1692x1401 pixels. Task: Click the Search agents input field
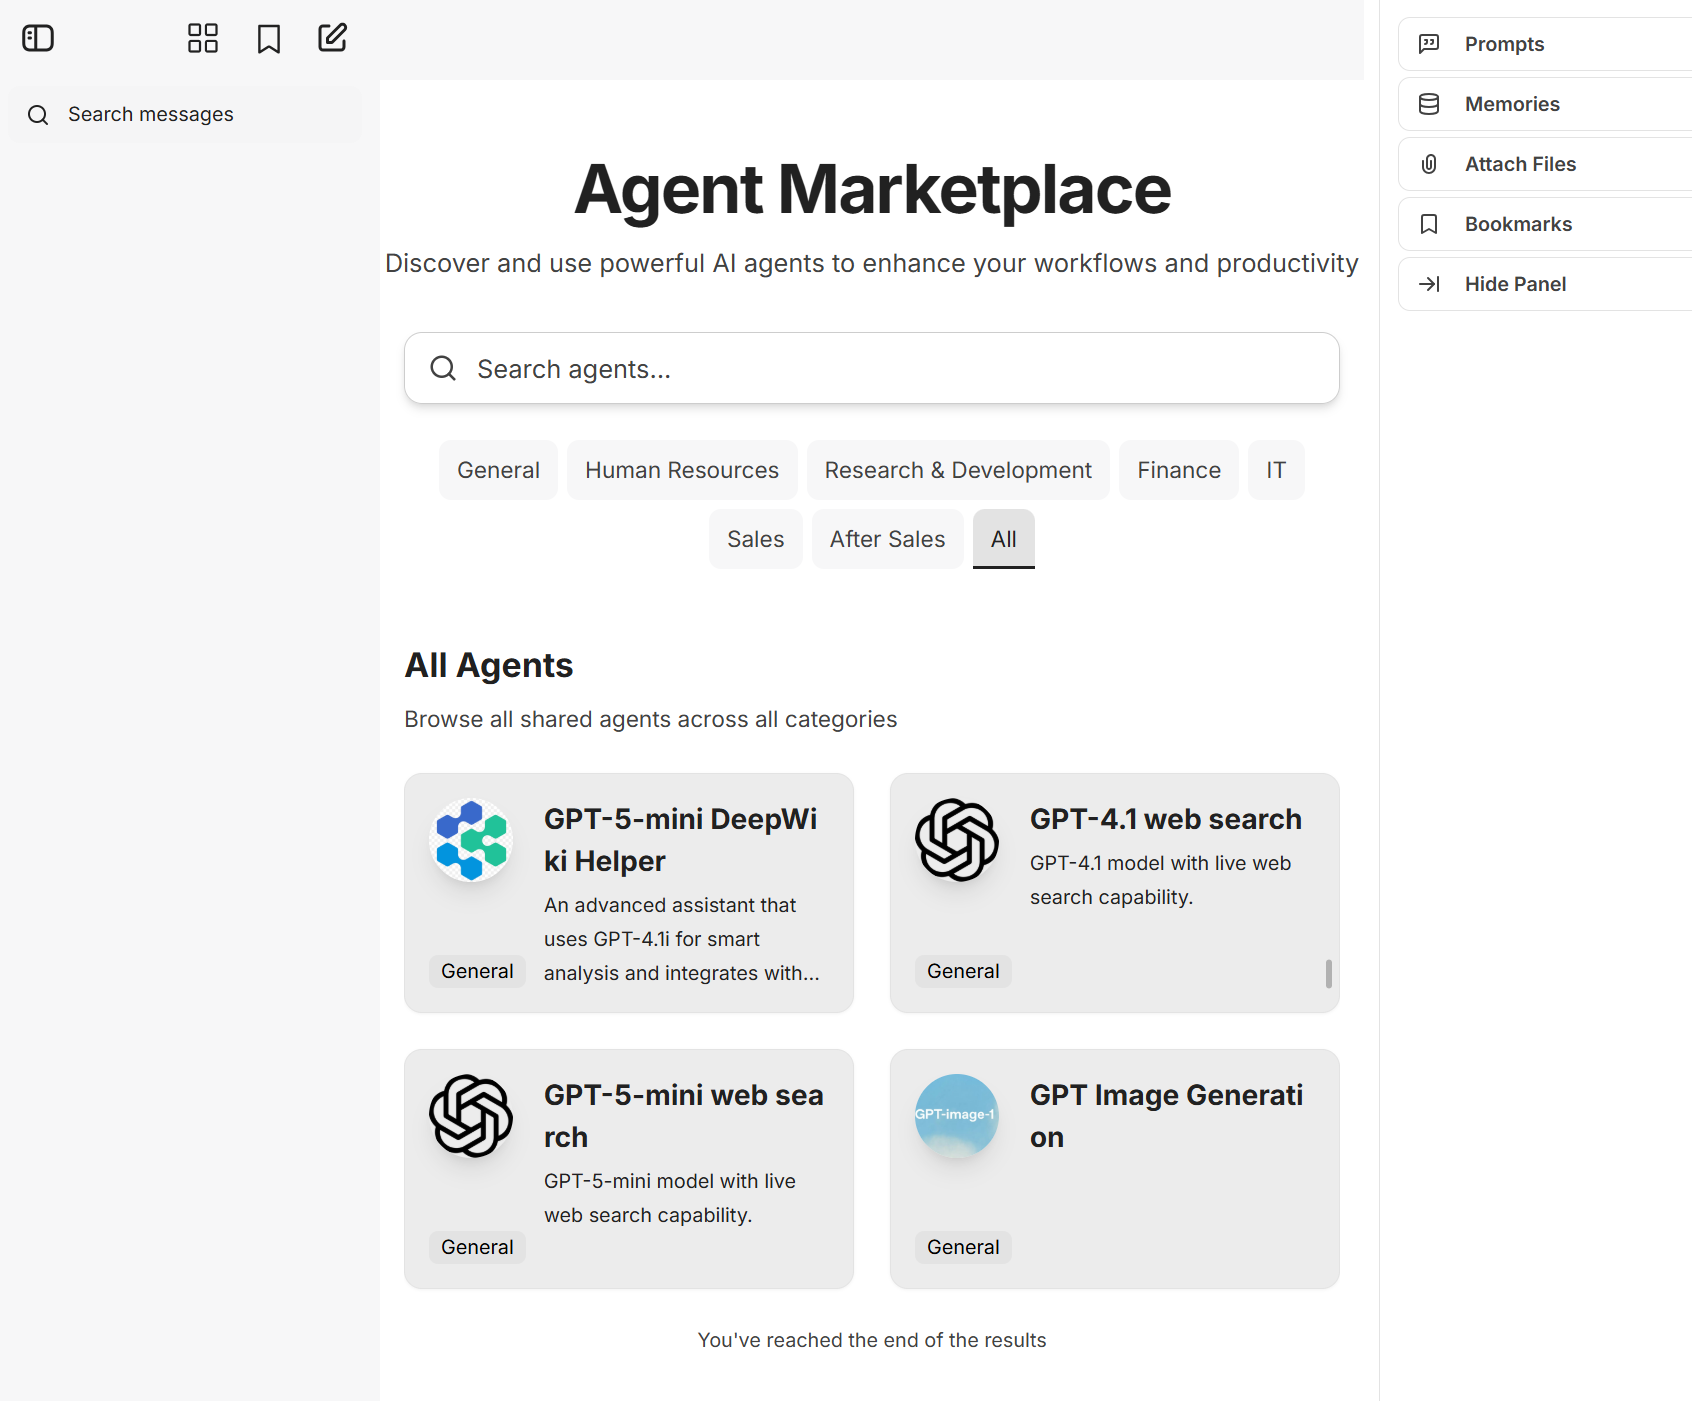tap(871, 369)
